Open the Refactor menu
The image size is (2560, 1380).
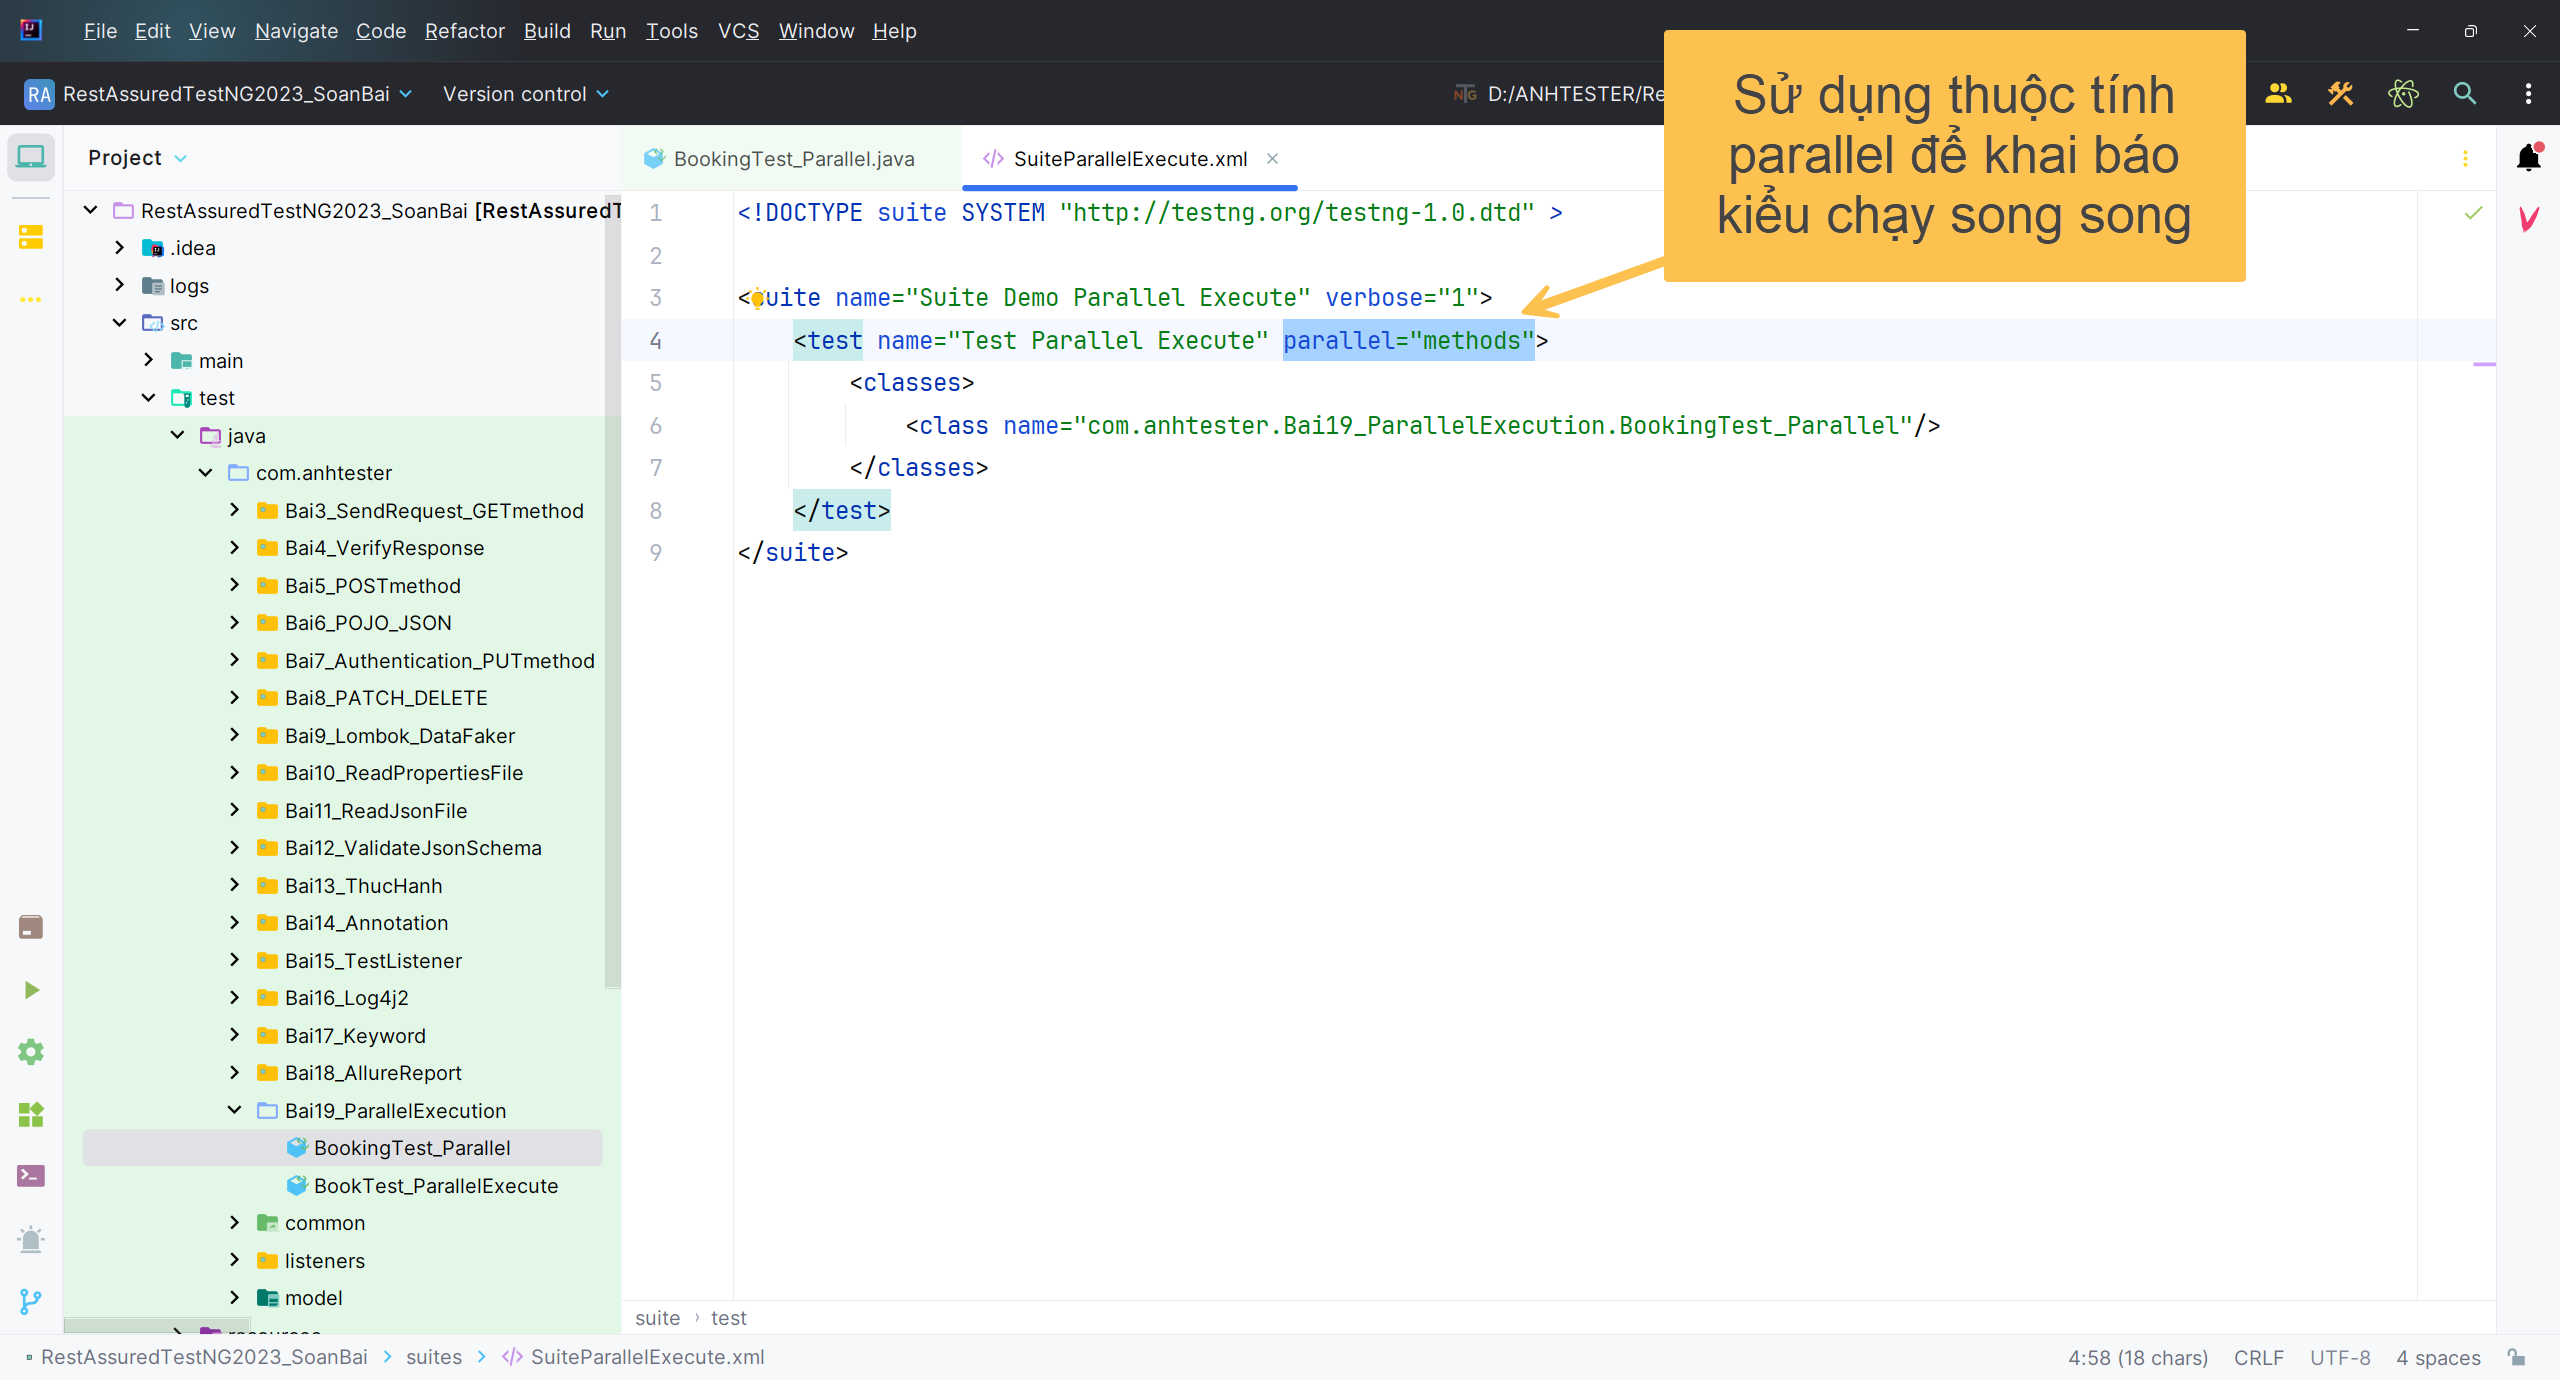pyautogui.click(x=465, y=31)
